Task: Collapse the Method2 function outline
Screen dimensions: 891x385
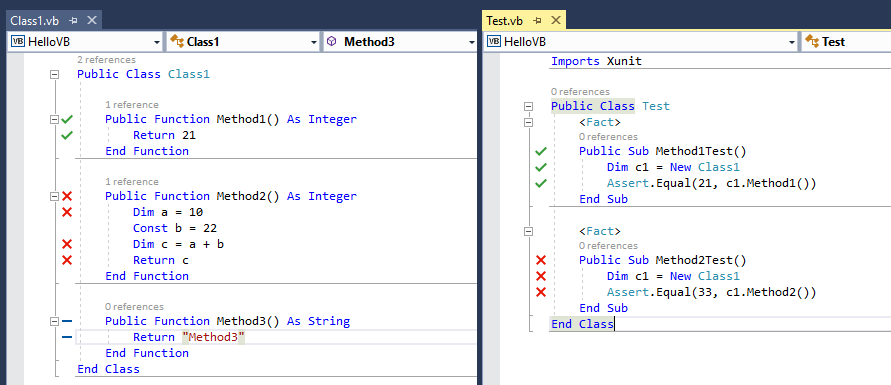Action: (x=55, y=196)
